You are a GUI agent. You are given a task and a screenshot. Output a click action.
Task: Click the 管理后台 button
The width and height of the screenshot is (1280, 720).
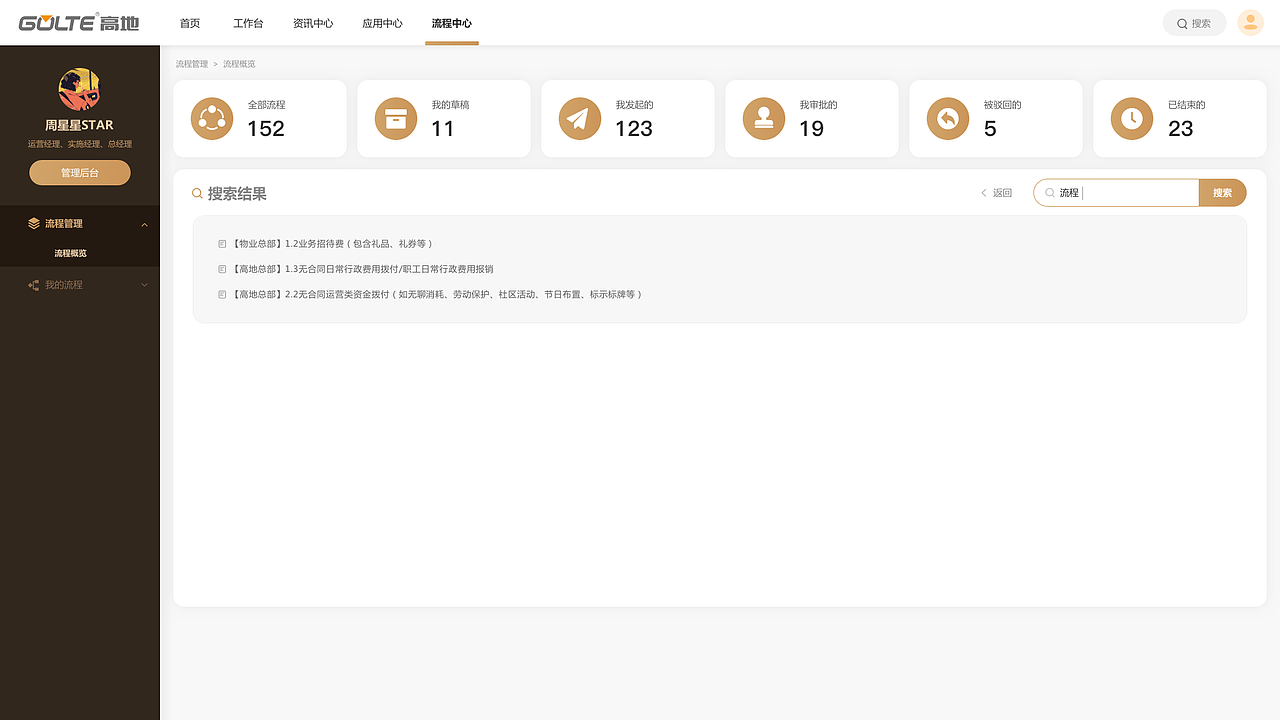pos(80,173)
